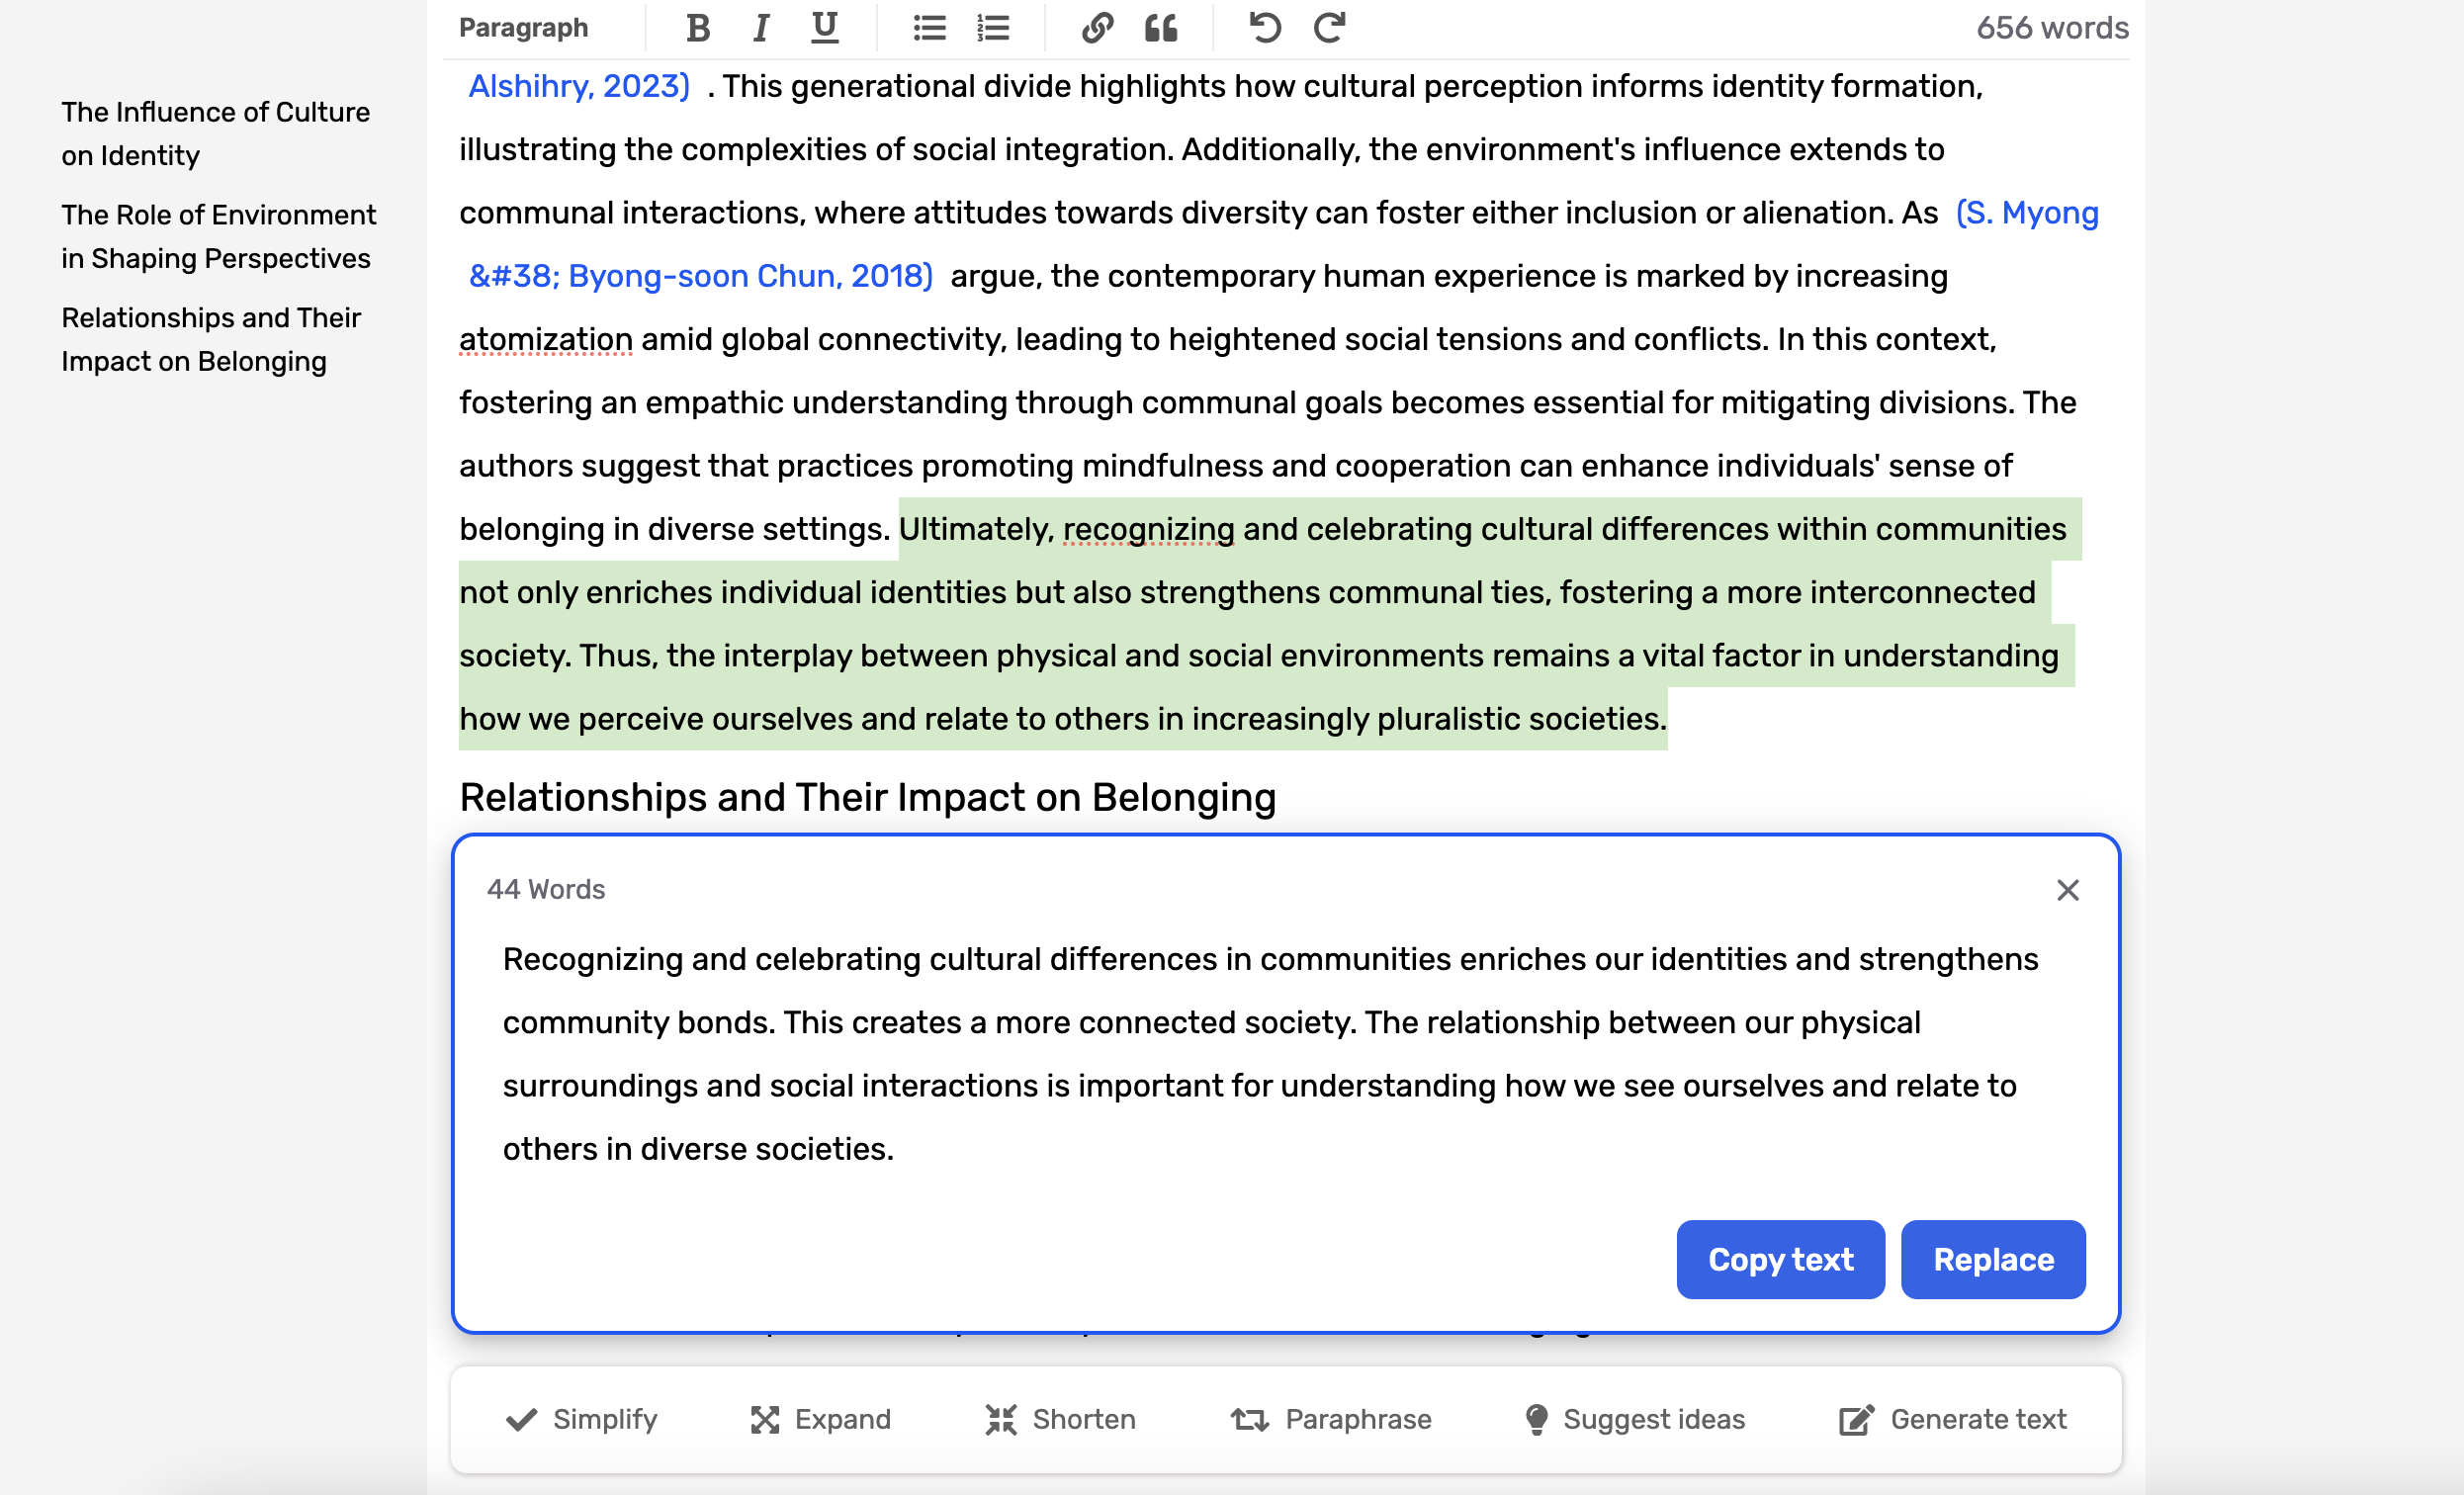This screenshot has width=2464, height=1495.
Task: Shorten the selected text
Action: 1060,1419
